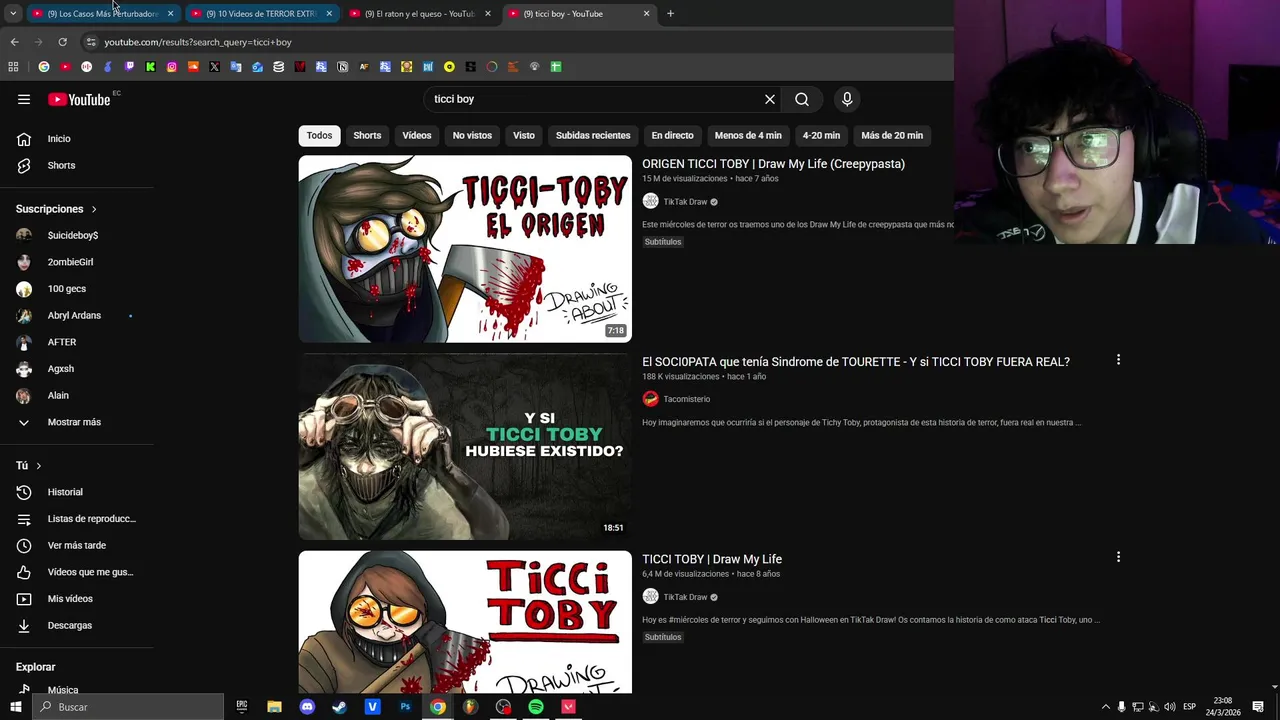Select the No vistos filter chip
The width and height of the screenshot is (1280, 720).
point(472,136)
